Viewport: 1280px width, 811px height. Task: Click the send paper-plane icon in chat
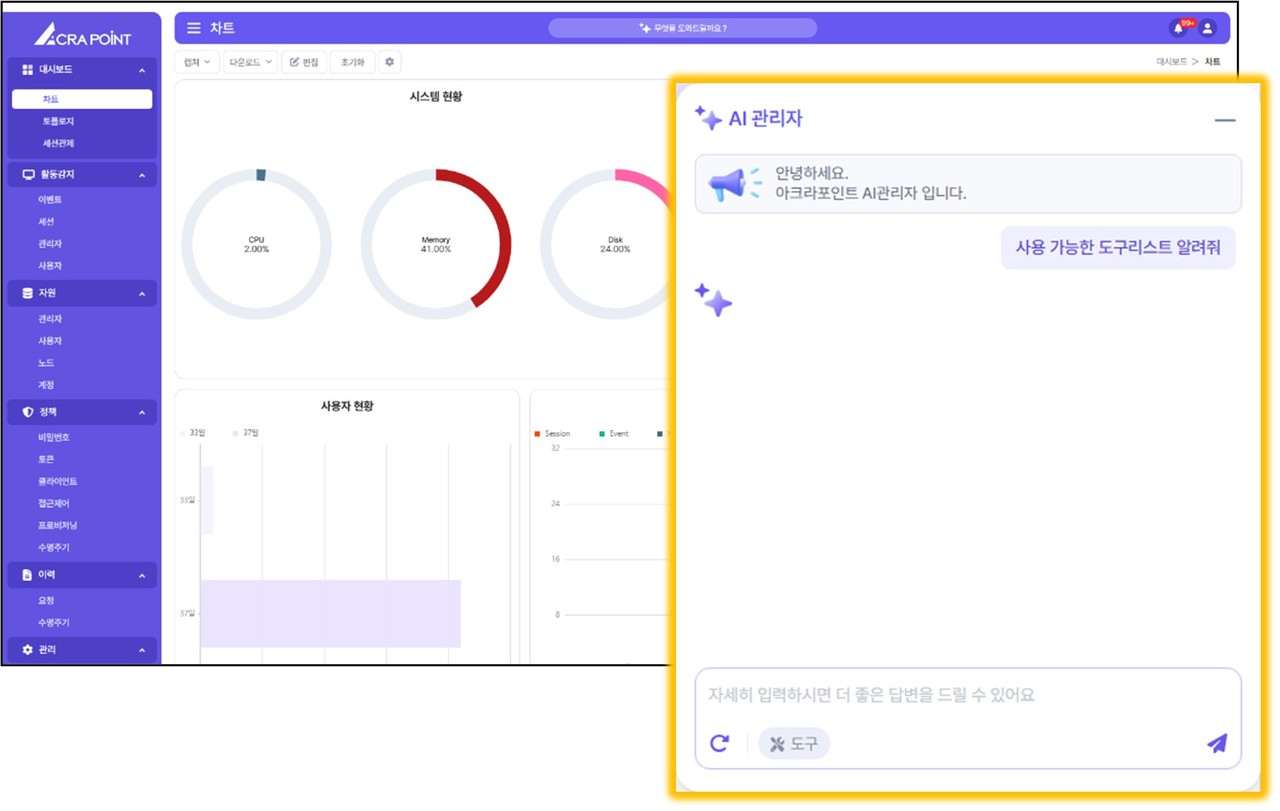tap(1216, 743)
